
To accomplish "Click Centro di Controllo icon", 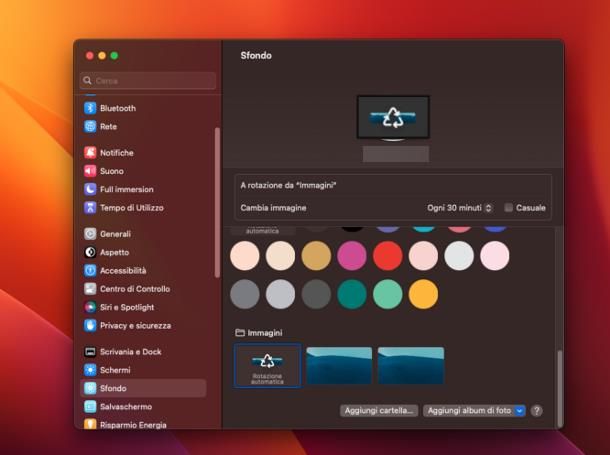I will [90, 289].
